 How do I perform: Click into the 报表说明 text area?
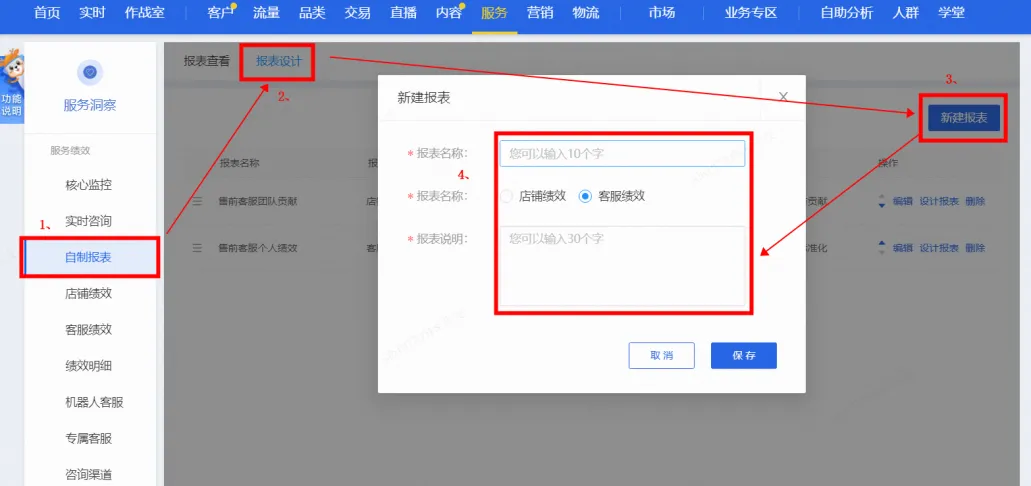pyautogui.click(x=622, y=266)
